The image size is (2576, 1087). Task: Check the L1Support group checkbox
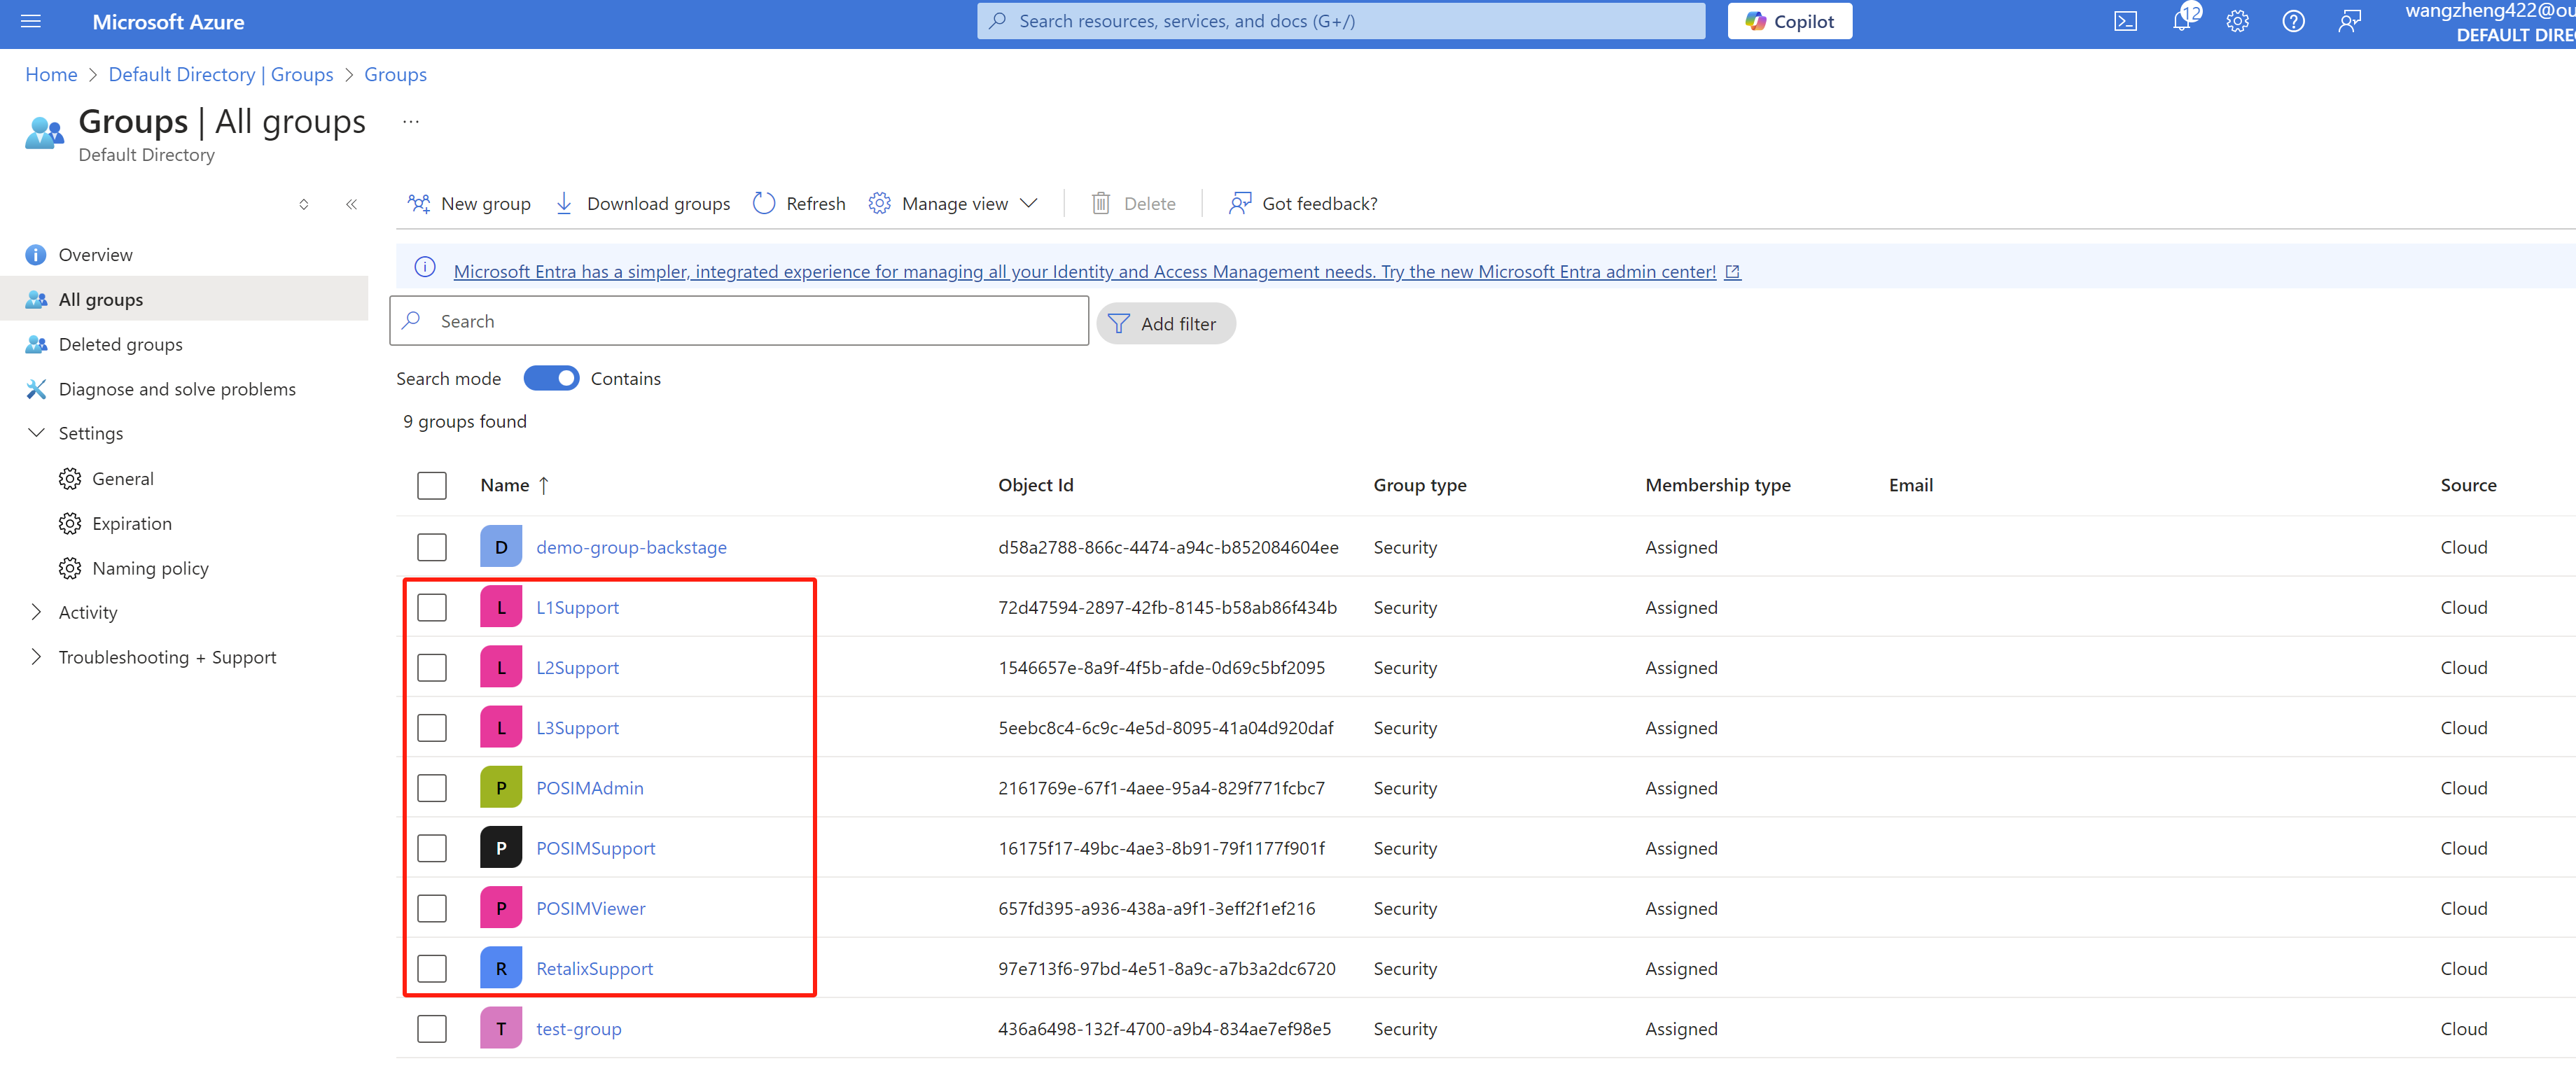(x=432, y=607)
